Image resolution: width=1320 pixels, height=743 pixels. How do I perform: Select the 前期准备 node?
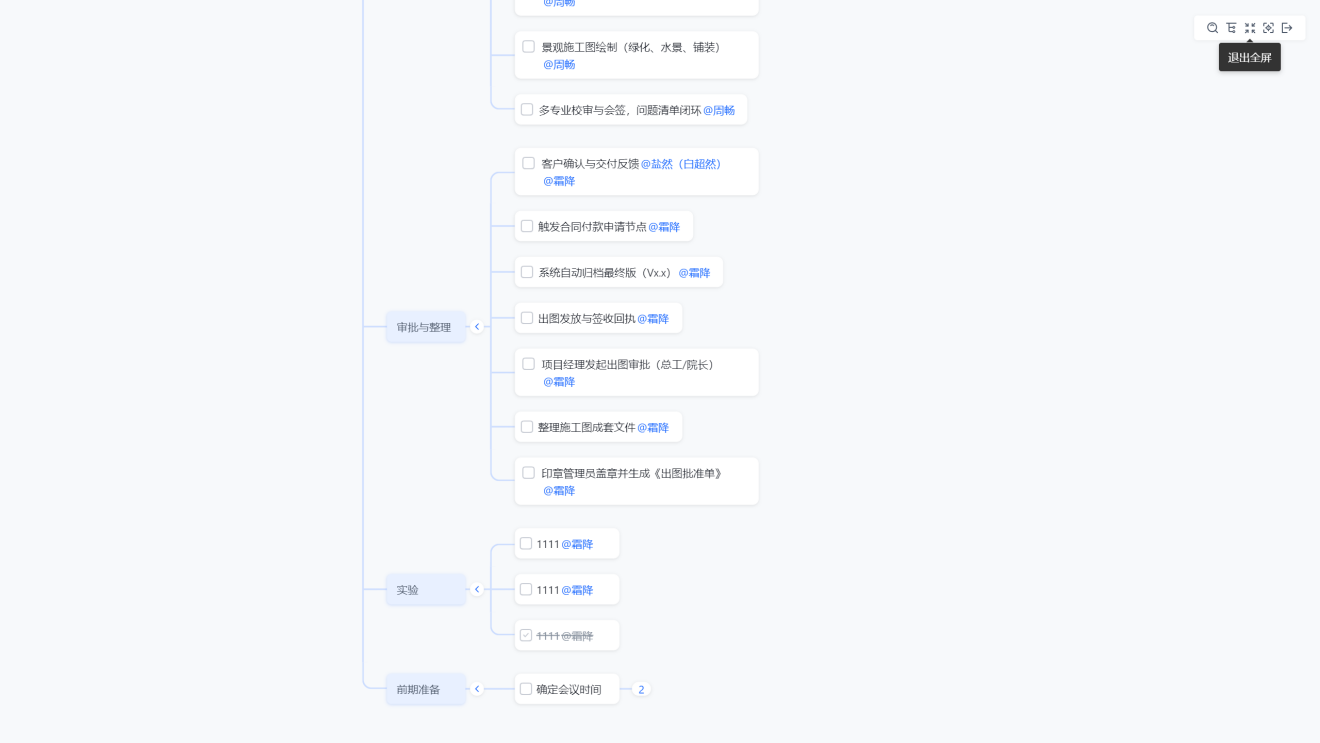425,689
